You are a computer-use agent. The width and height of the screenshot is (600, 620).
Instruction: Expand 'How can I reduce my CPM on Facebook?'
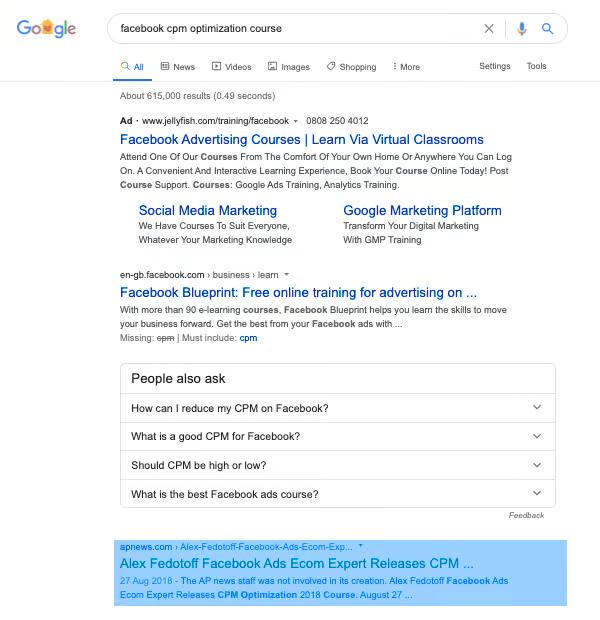click(338, 408)
